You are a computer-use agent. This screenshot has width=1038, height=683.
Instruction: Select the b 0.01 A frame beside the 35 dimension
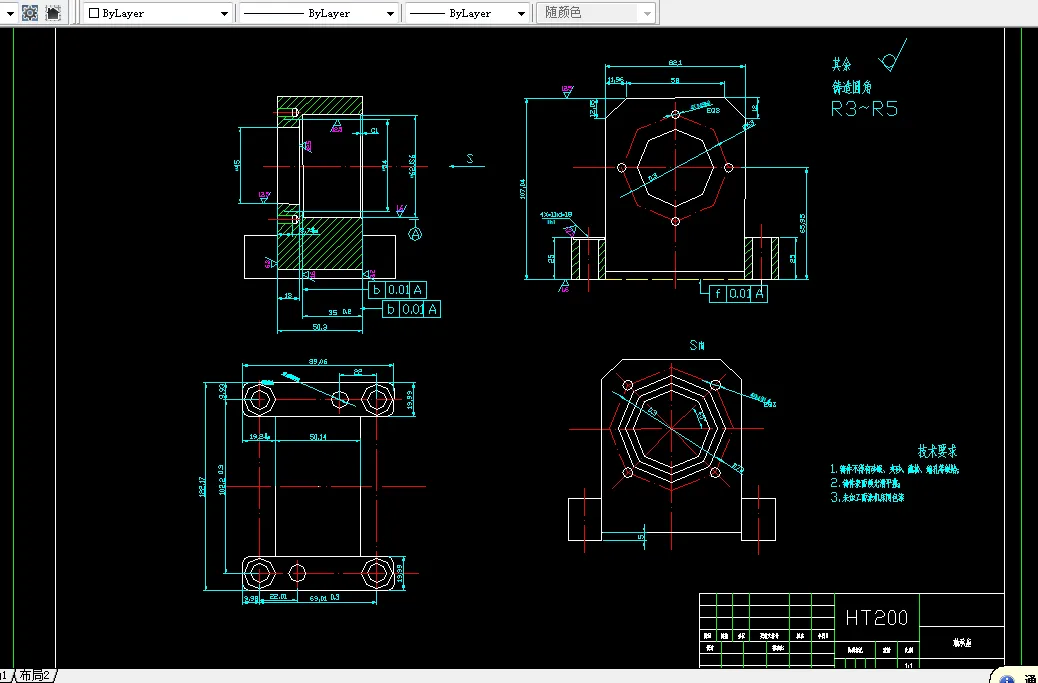click(x=411, y=309)
